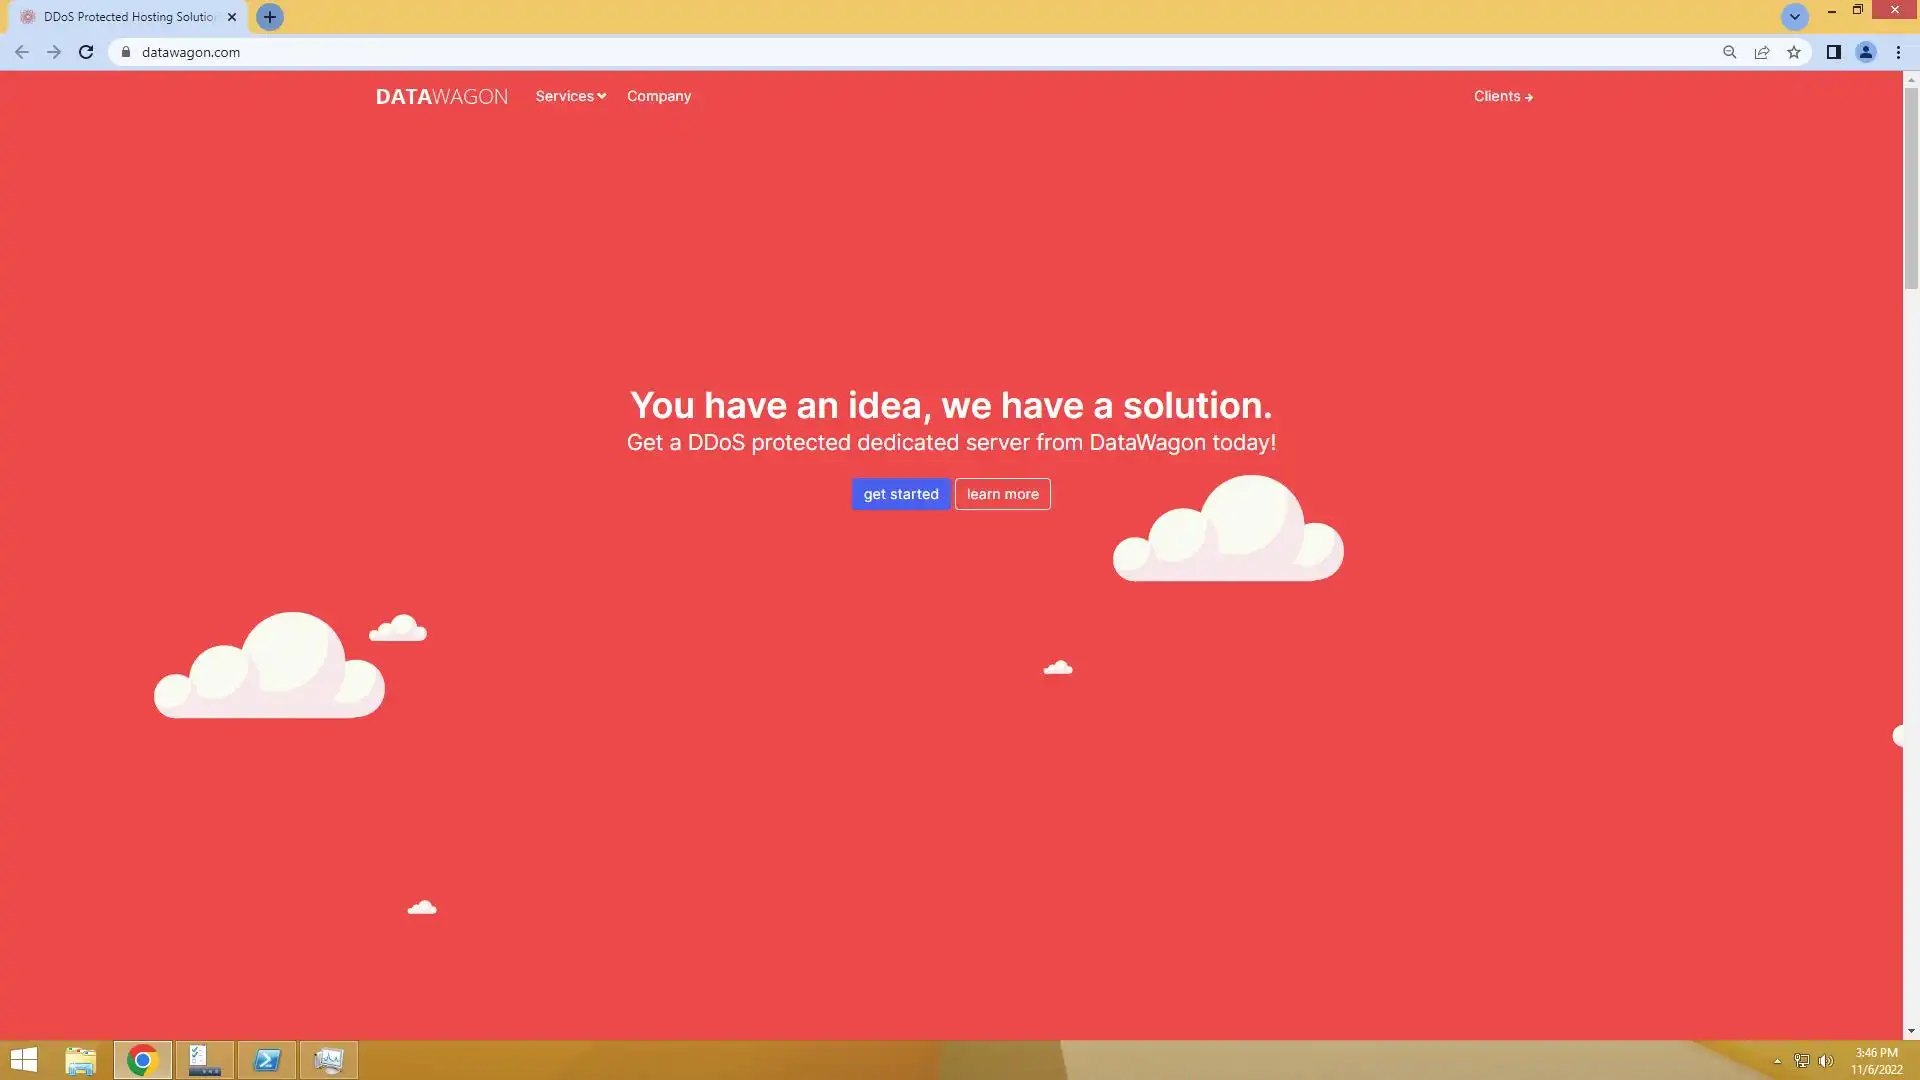Open Chrome side panel icon

pyautogui.click(x=1833, y=52)
